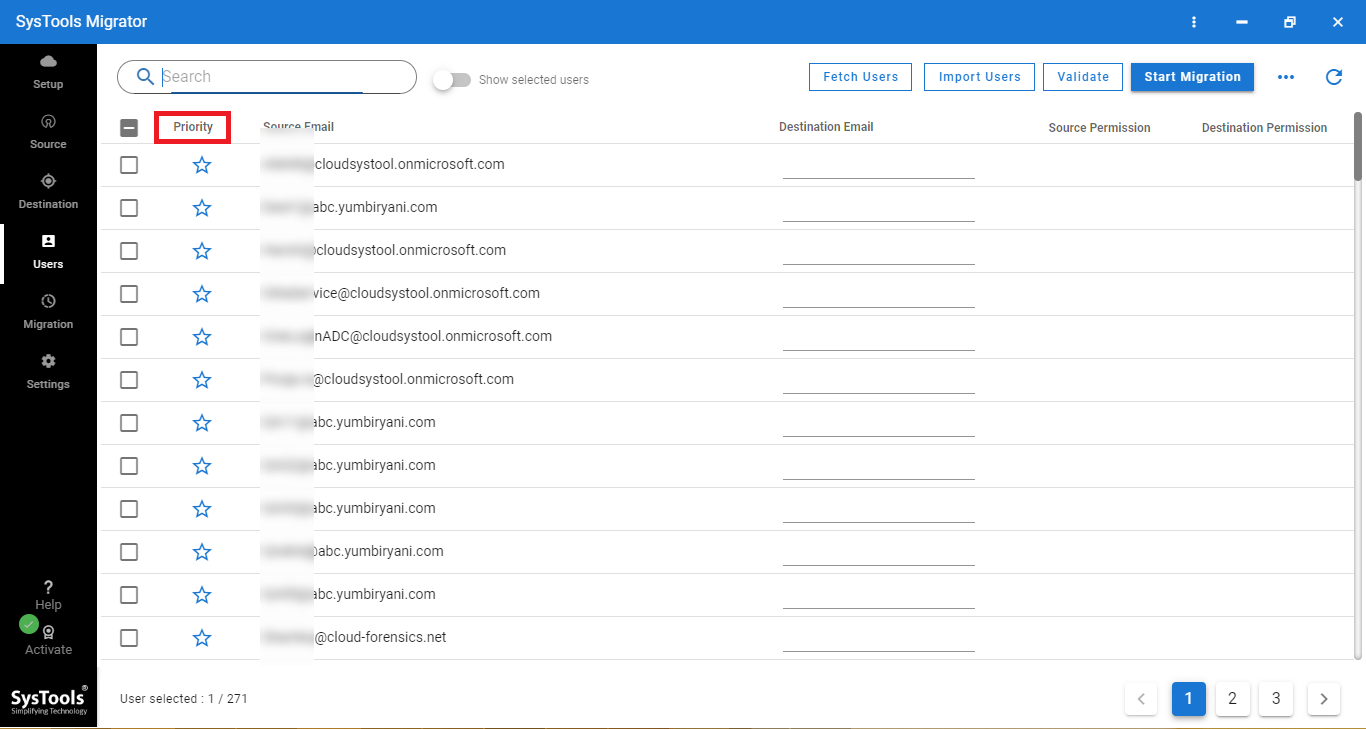The height and width of the screenshot is (729, 1366).
Task: Go to page 3 of users
Action: [x=1276, y=699]
